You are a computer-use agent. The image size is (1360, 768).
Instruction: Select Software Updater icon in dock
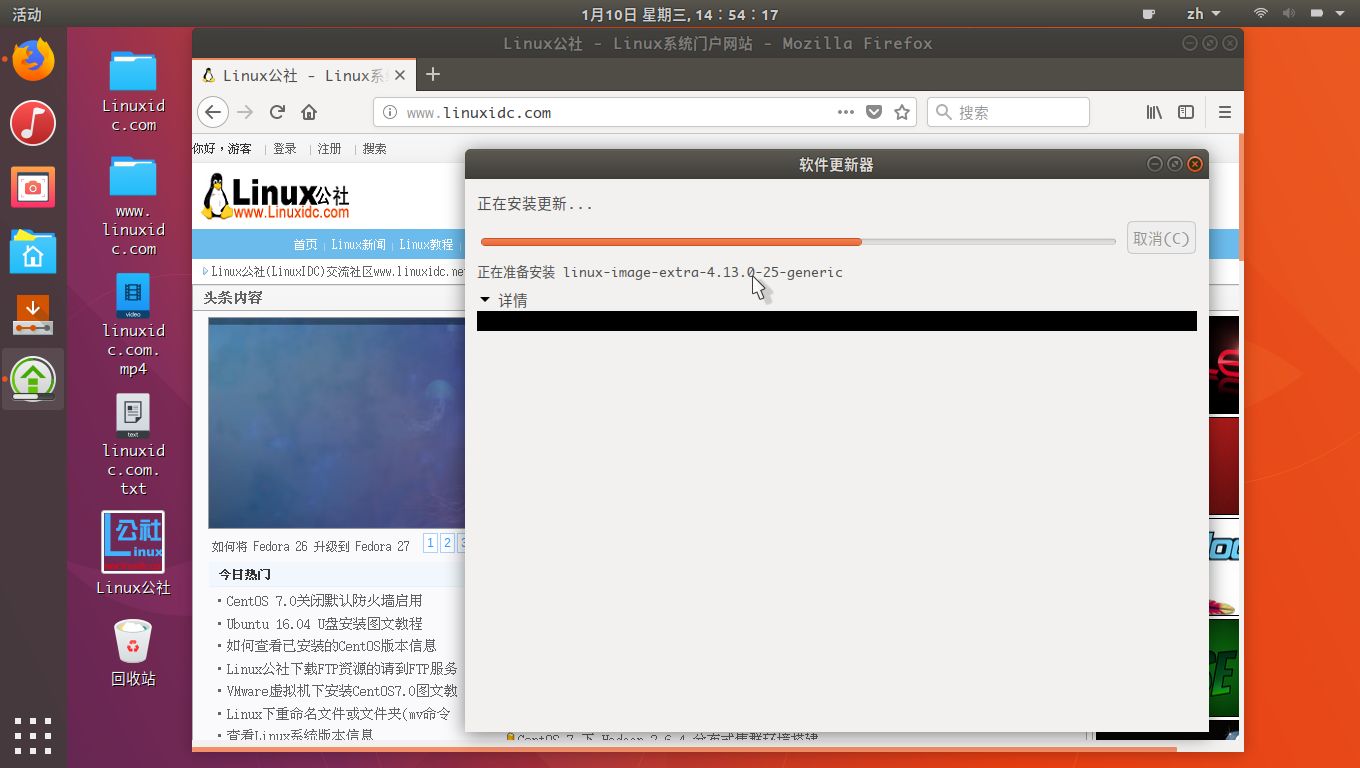pyautogui.click(x=33, y=379)
